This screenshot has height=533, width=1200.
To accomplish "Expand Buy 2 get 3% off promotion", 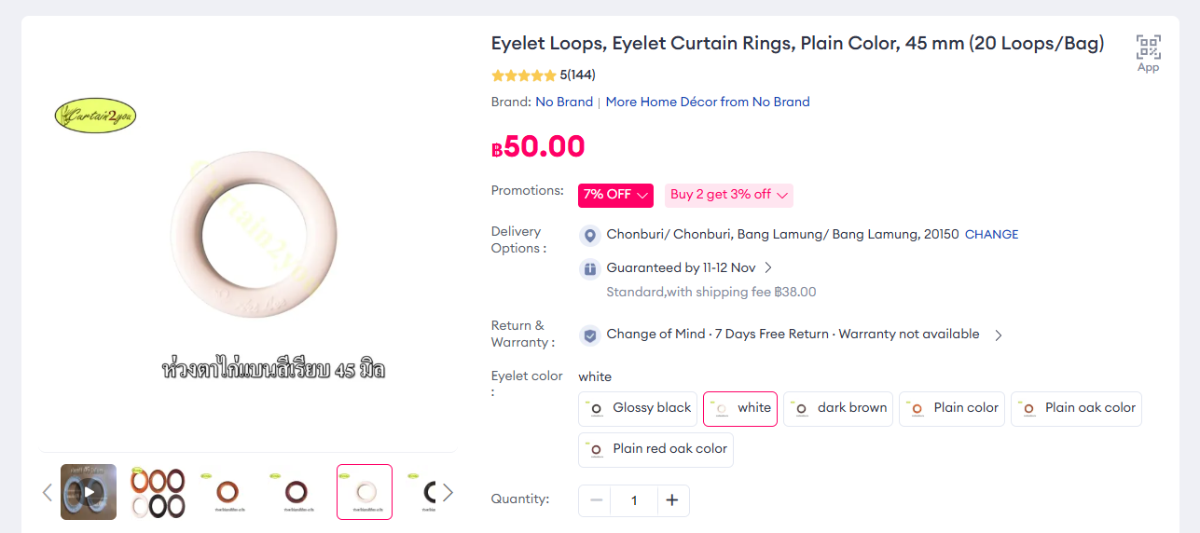I will (x=729, y=195).
